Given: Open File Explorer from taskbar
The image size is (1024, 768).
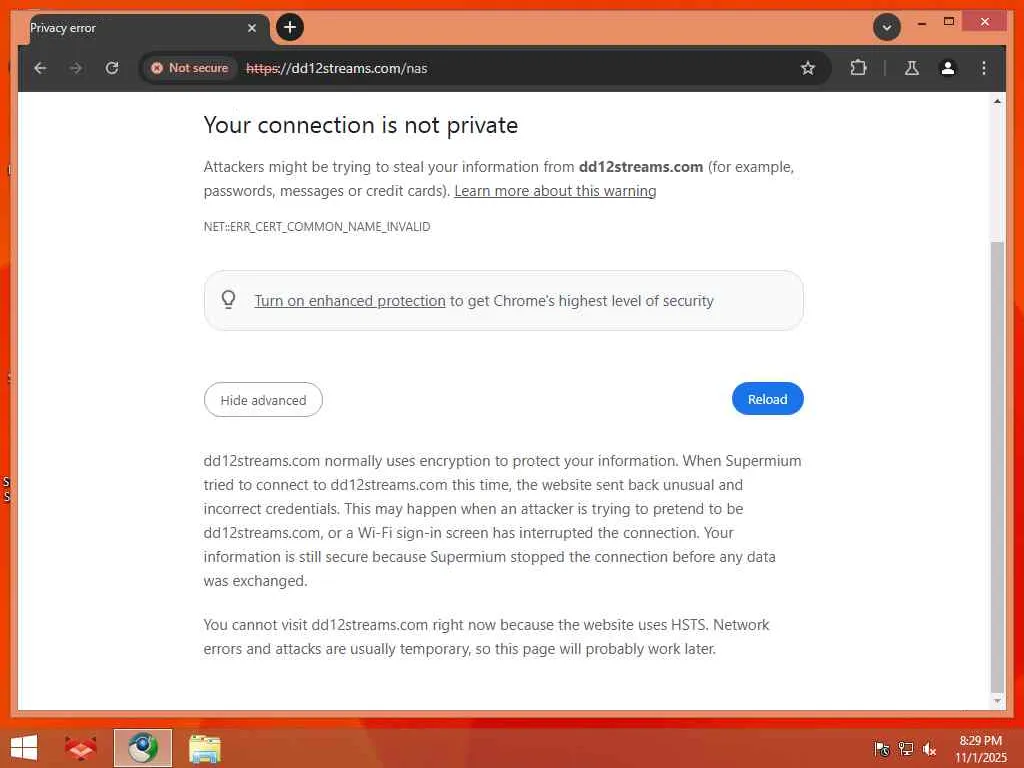Looking at the screenshot, I should [x=205, y=748].
